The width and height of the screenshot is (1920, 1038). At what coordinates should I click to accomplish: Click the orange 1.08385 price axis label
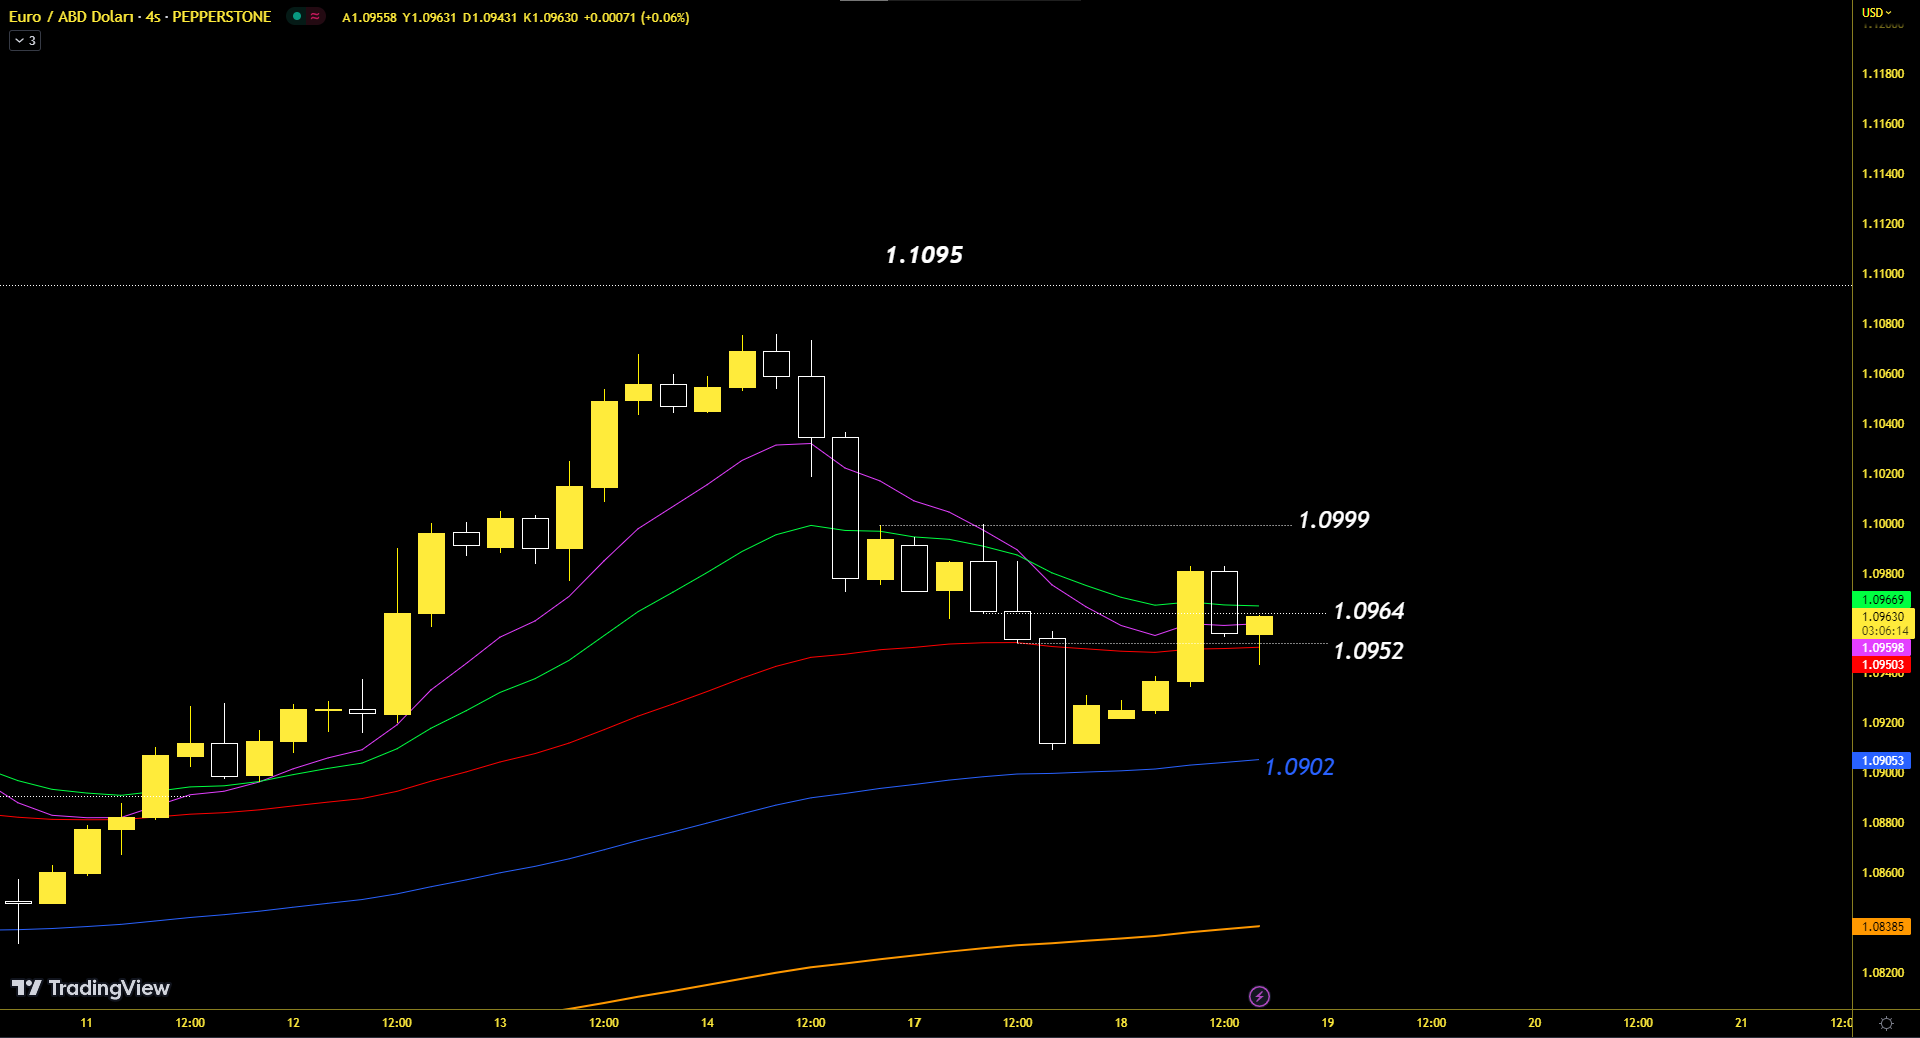(1882, 927)
